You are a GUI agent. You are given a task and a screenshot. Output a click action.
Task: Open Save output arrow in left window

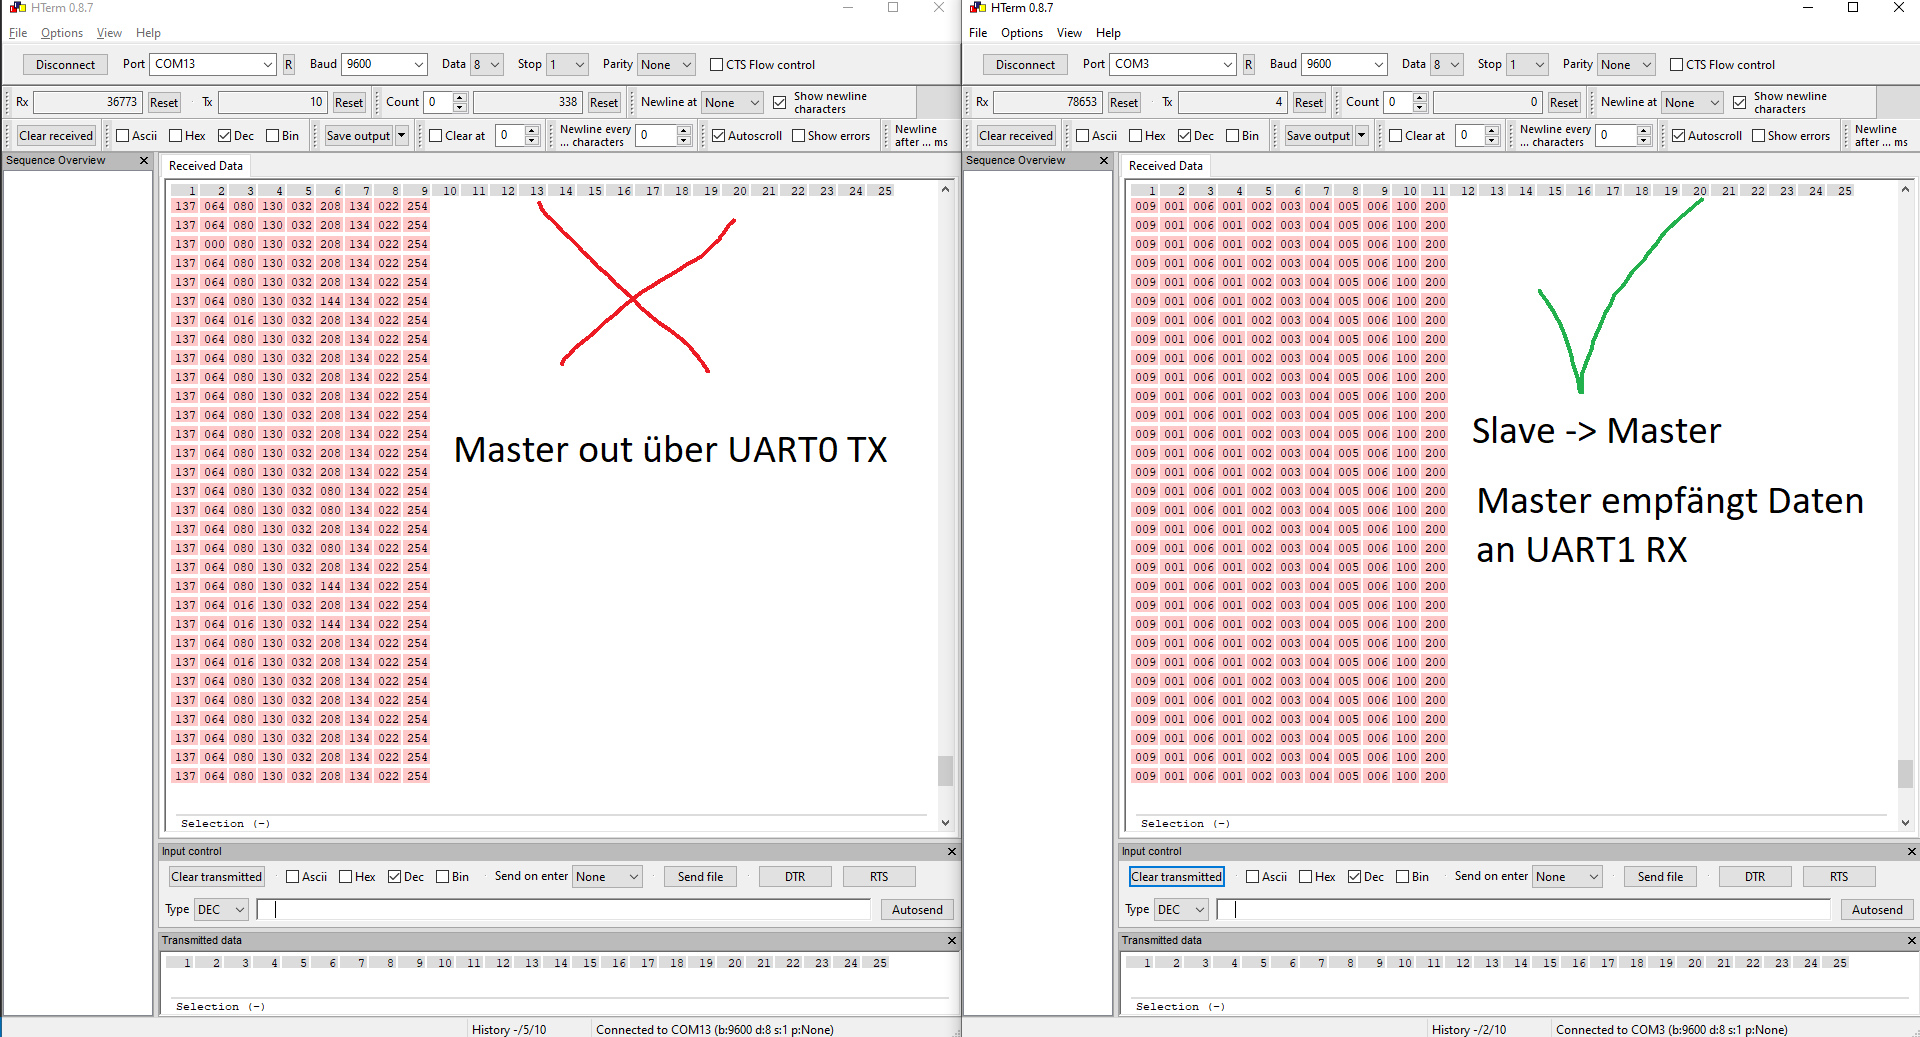tap(402, 136)
